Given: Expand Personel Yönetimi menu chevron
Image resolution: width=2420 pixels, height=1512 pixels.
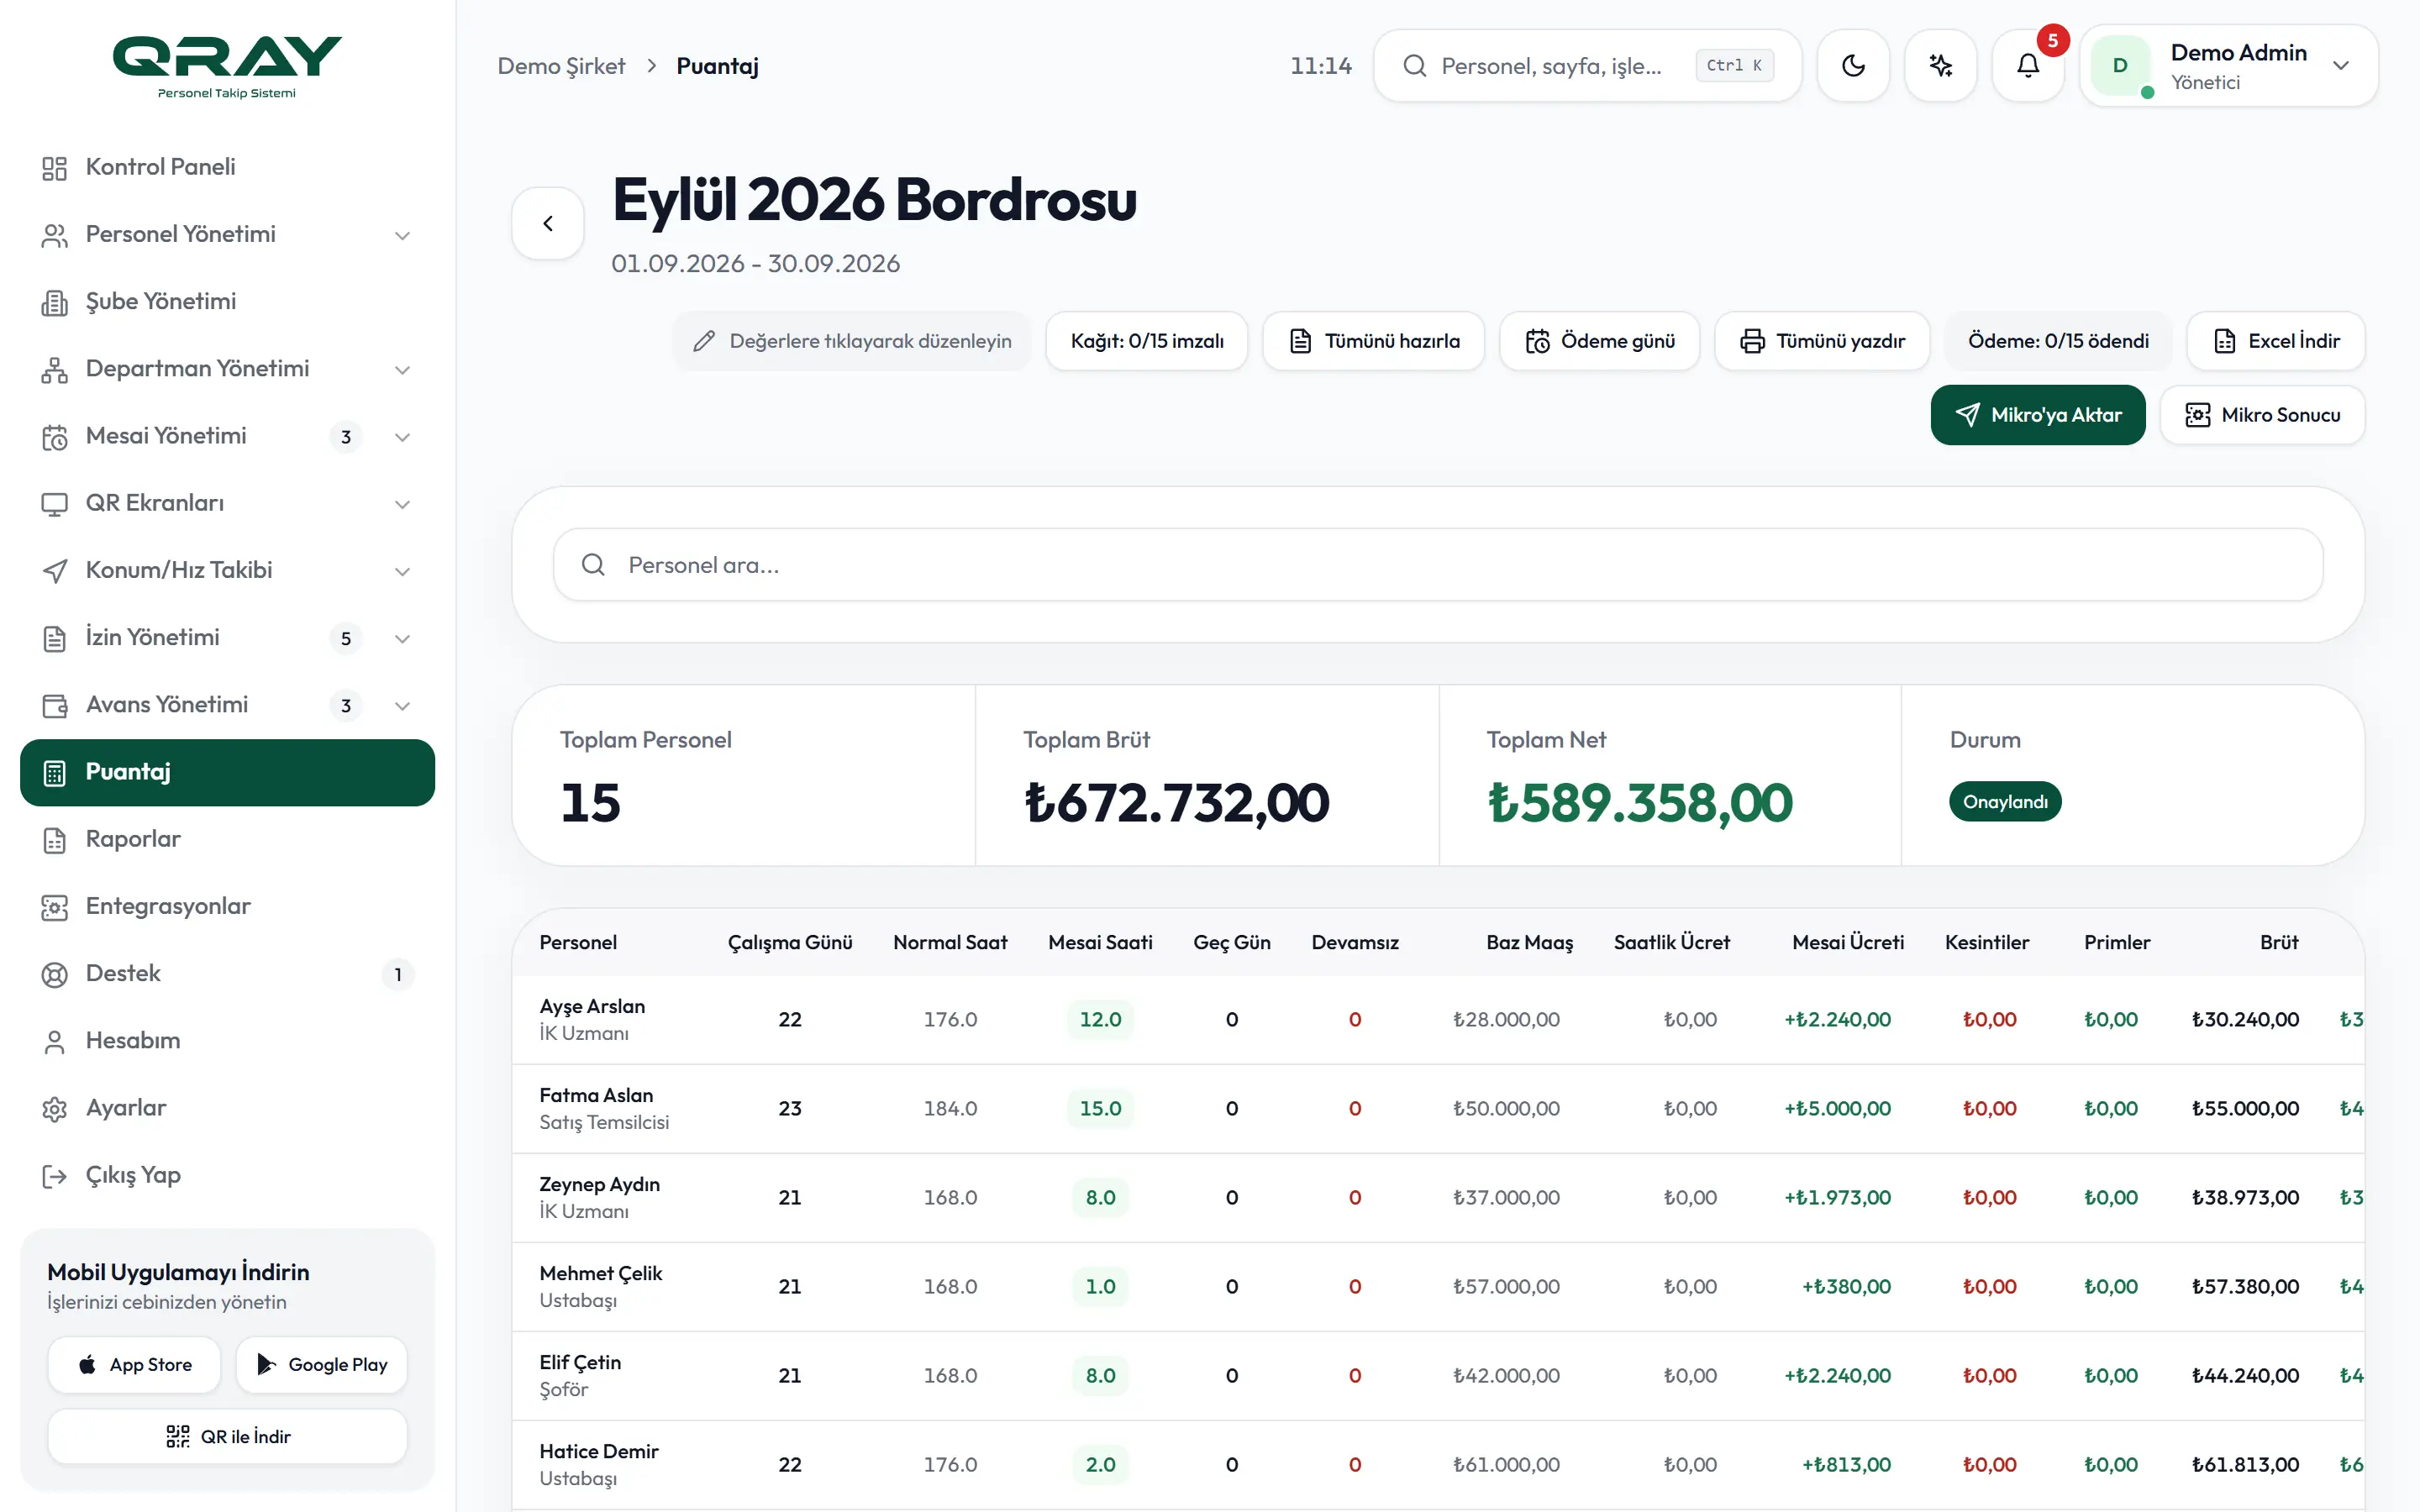Looking at the screenshot, I should [402, 235].
